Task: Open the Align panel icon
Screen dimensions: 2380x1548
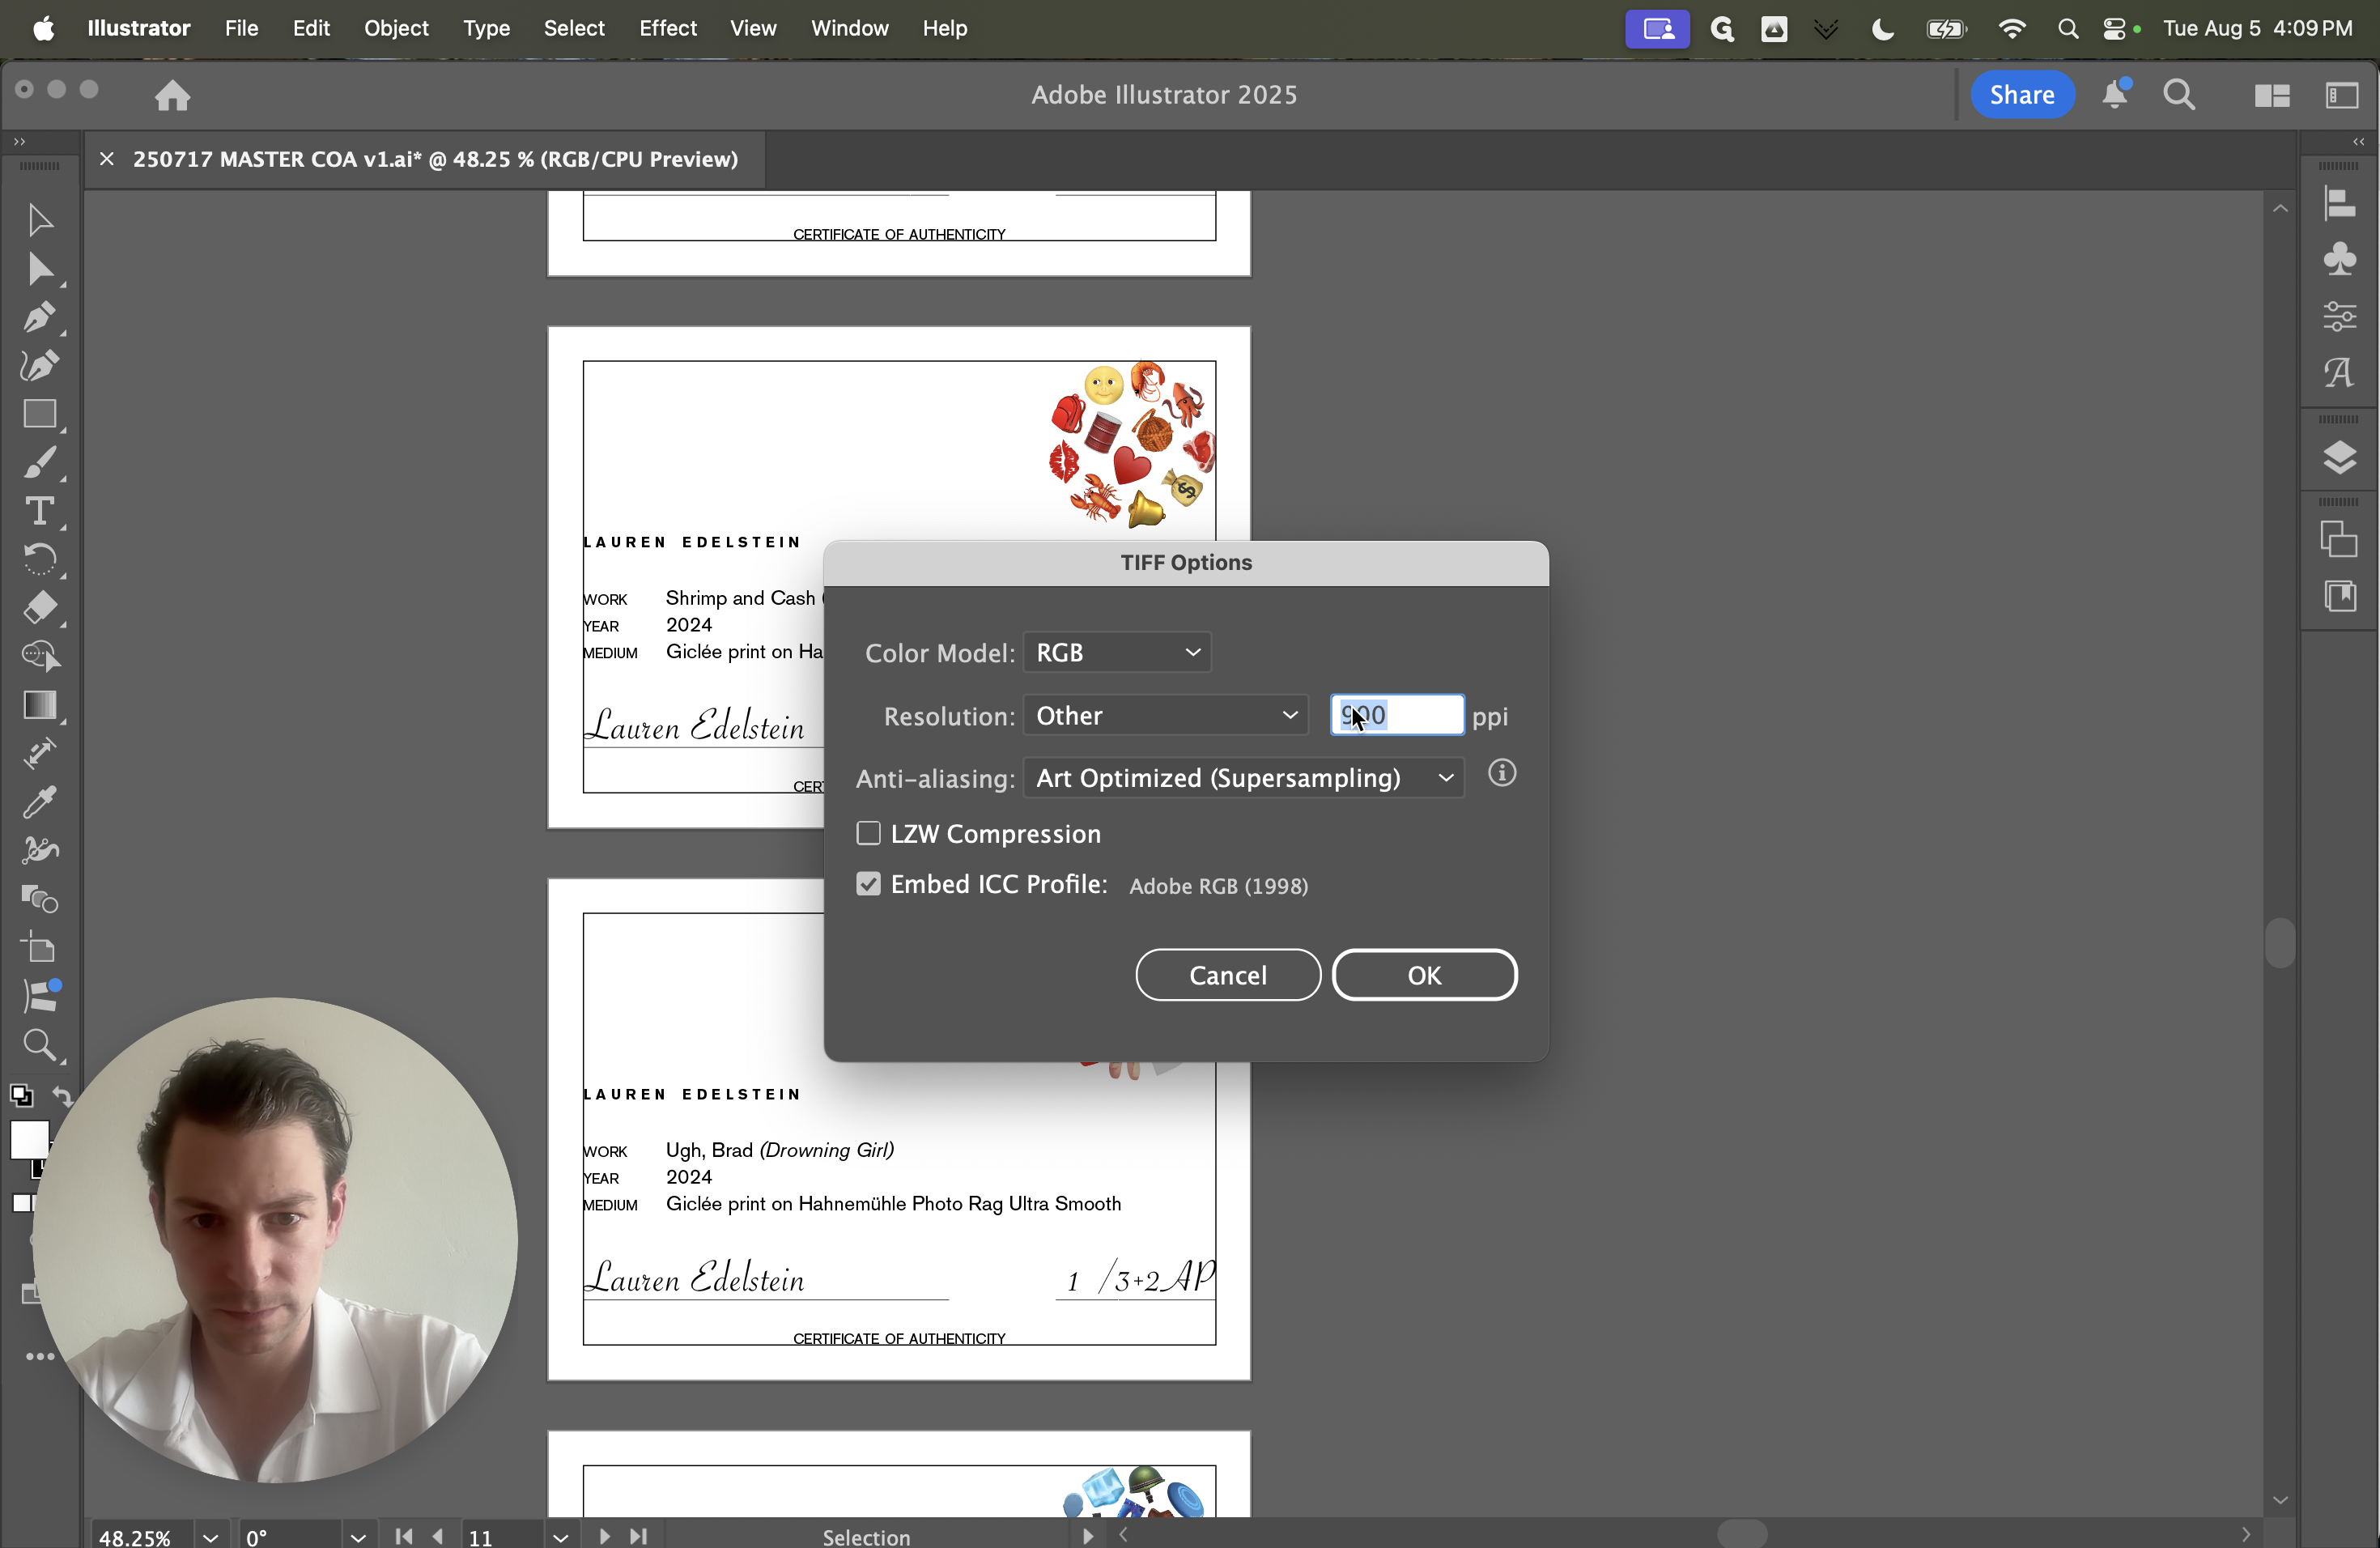Action: (x=2339, y=204)
